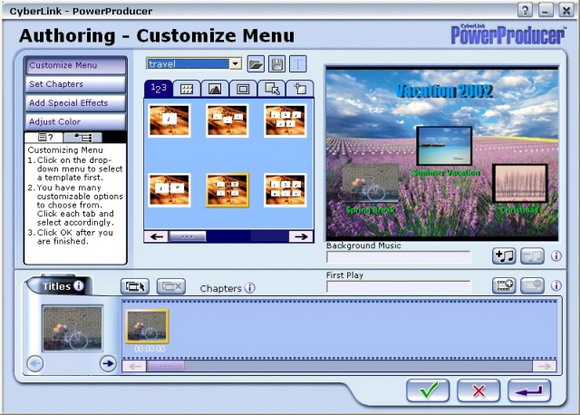This screenshot has width=580, height=415.
Task: Open the template folder icon
Action: coord(256,64)
